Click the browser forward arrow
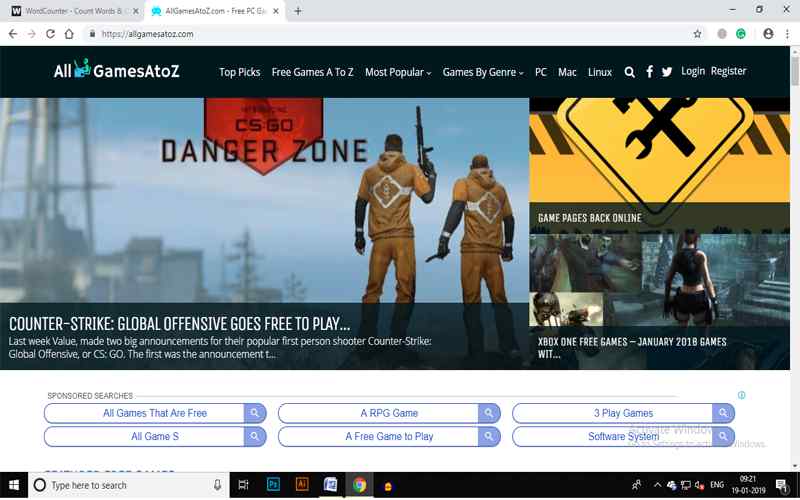This screenshot has width=800, height=500. click(x=32, y=34)
